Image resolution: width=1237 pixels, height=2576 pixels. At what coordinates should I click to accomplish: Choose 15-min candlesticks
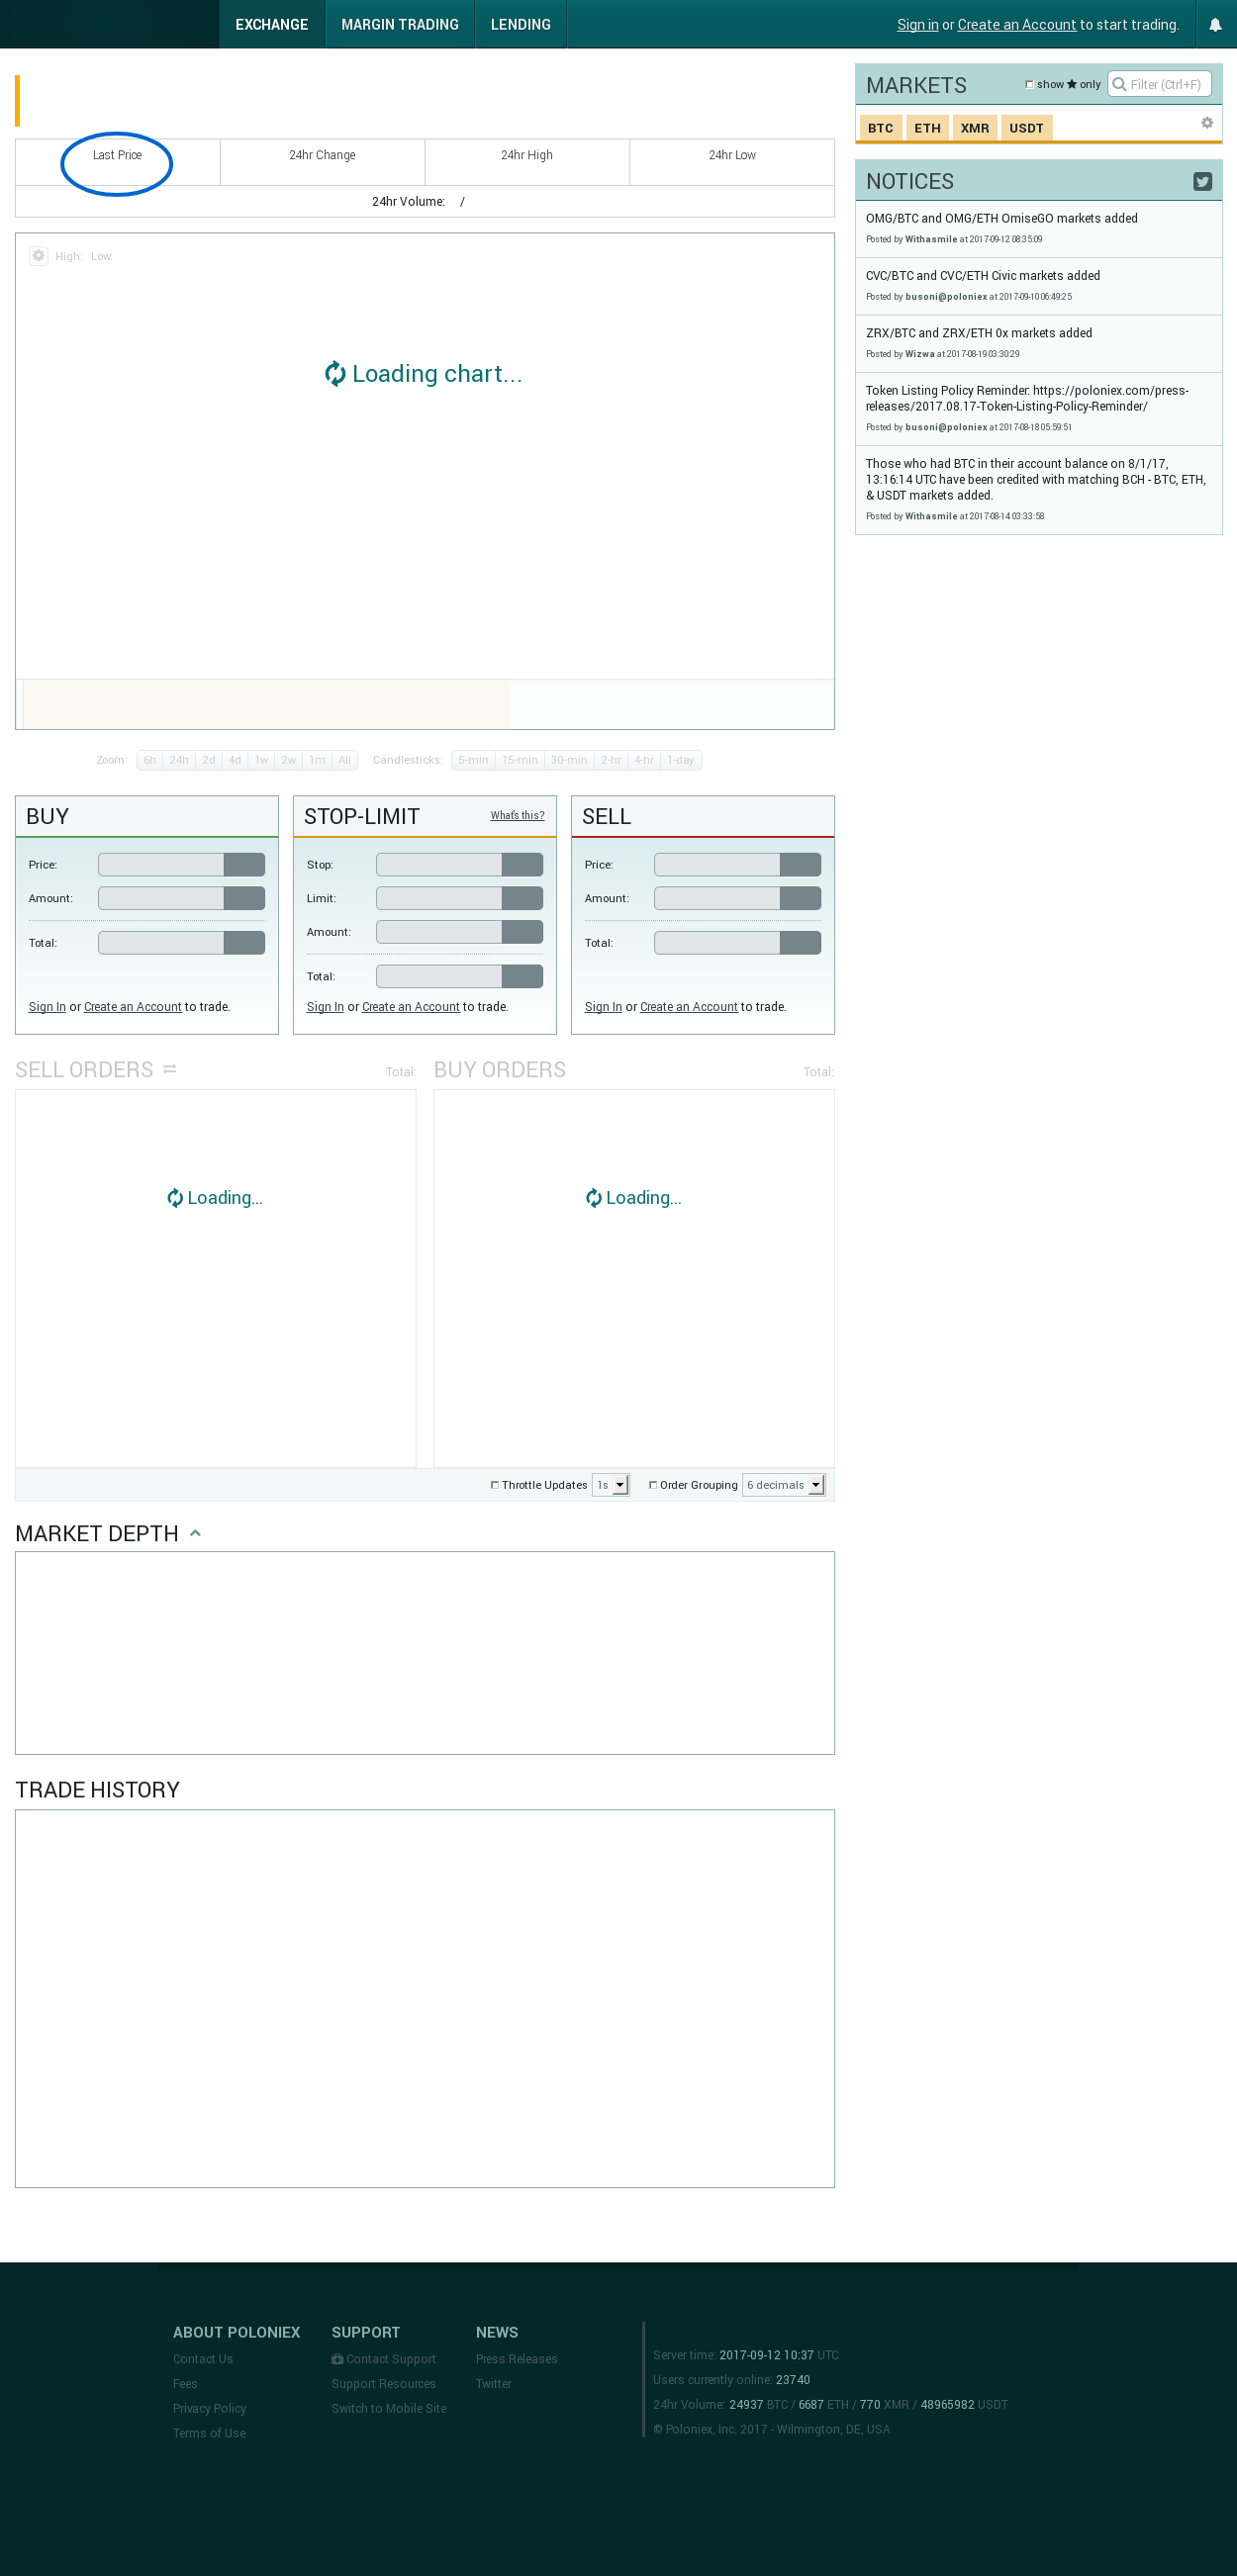520,760
